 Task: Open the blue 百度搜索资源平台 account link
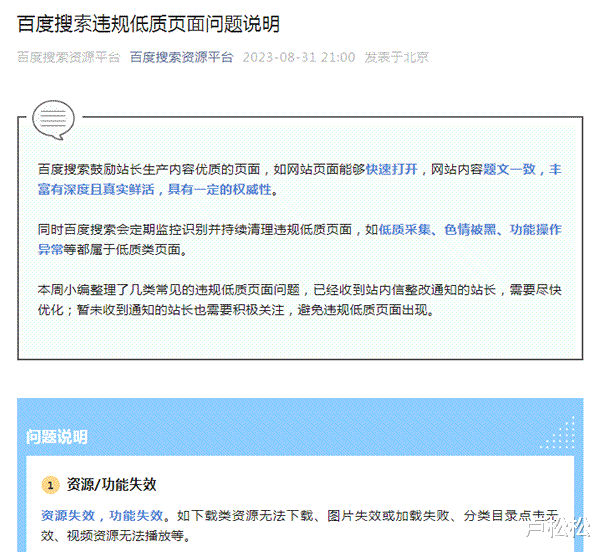click(x=182, y=57)
